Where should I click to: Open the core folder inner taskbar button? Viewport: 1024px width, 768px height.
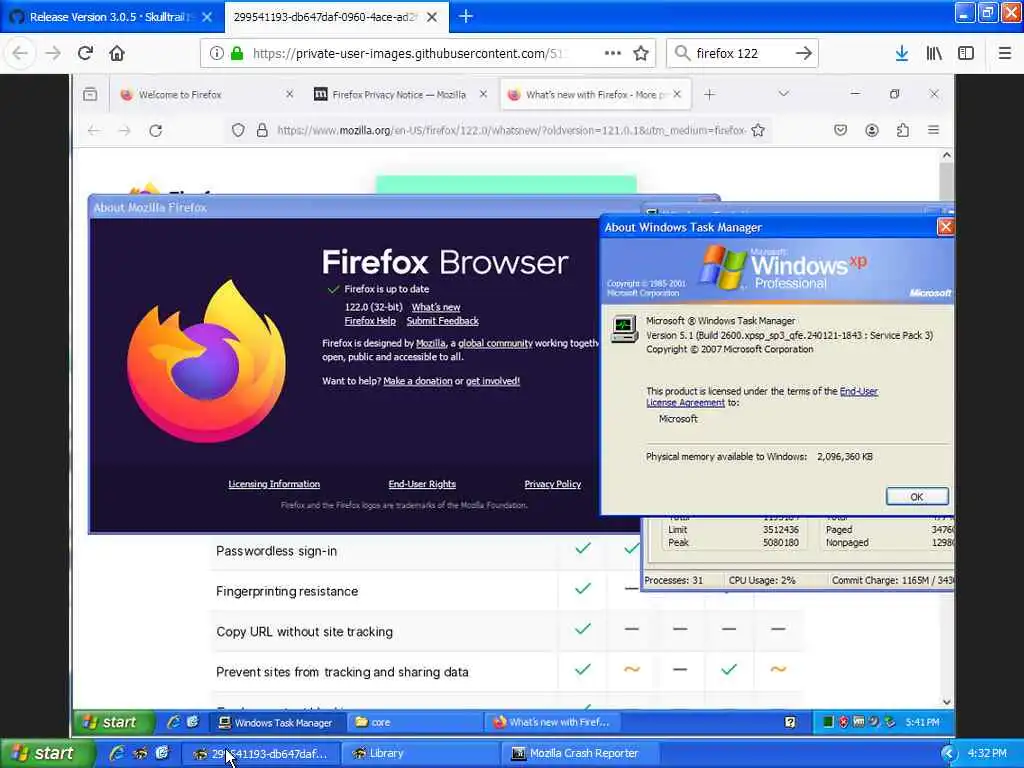413,722
